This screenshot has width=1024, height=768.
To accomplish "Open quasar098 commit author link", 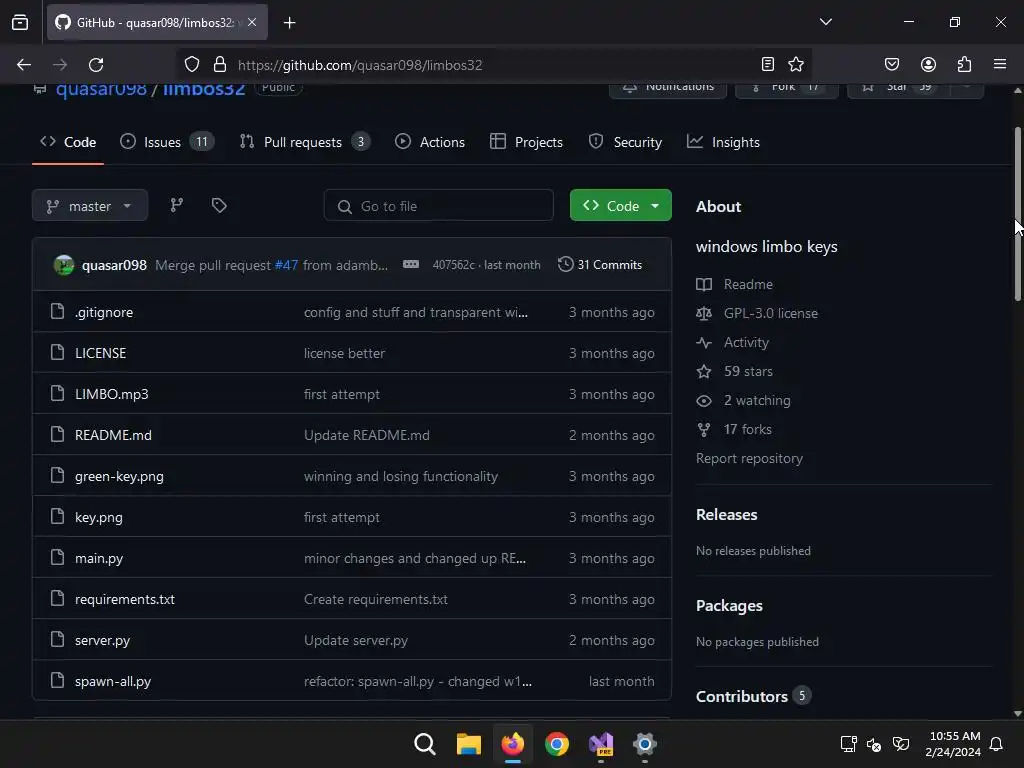I will pos(114,265).
